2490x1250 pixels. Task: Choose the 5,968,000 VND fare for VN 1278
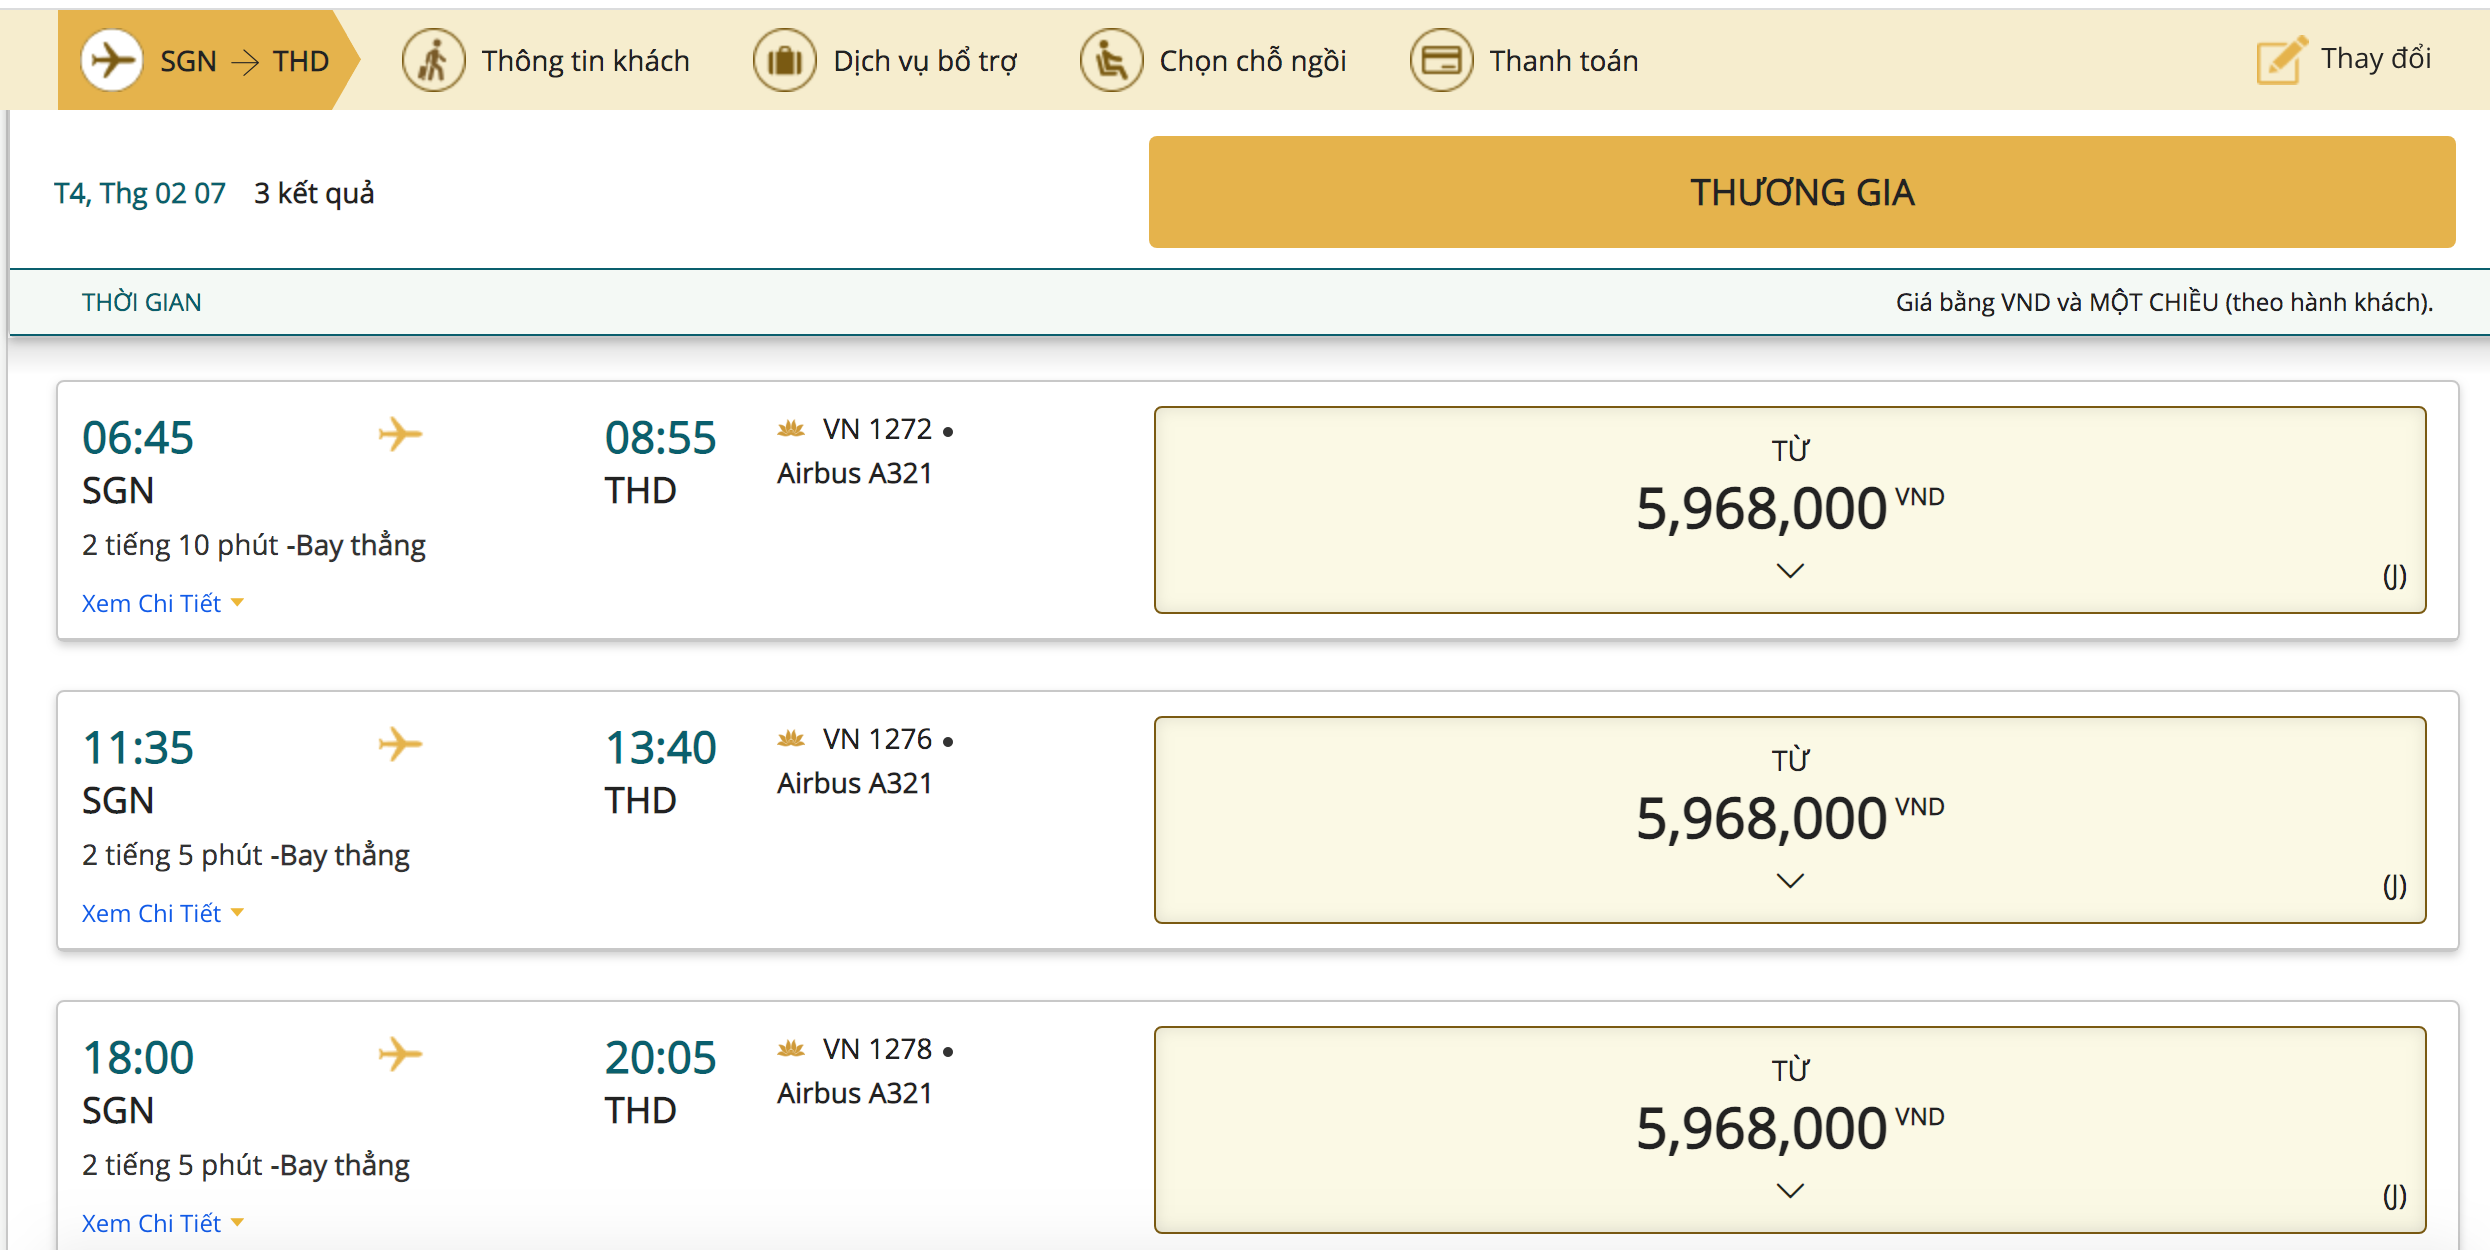[x=1790, y=1130]
